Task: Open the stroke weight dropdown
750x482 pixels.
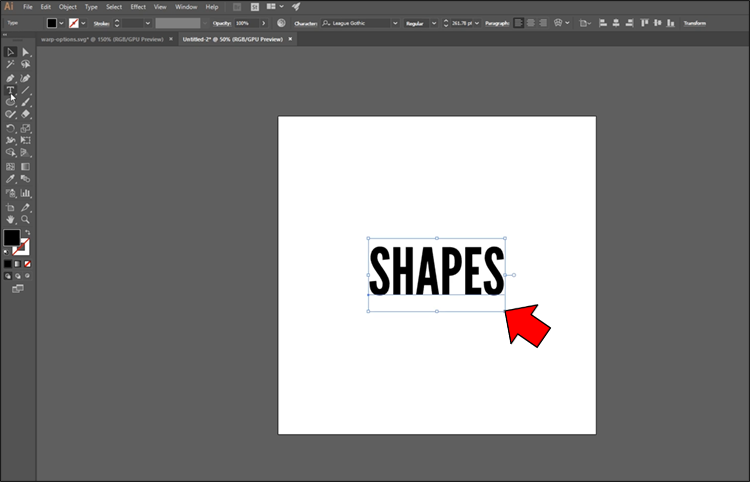Action: coord(148,22)
